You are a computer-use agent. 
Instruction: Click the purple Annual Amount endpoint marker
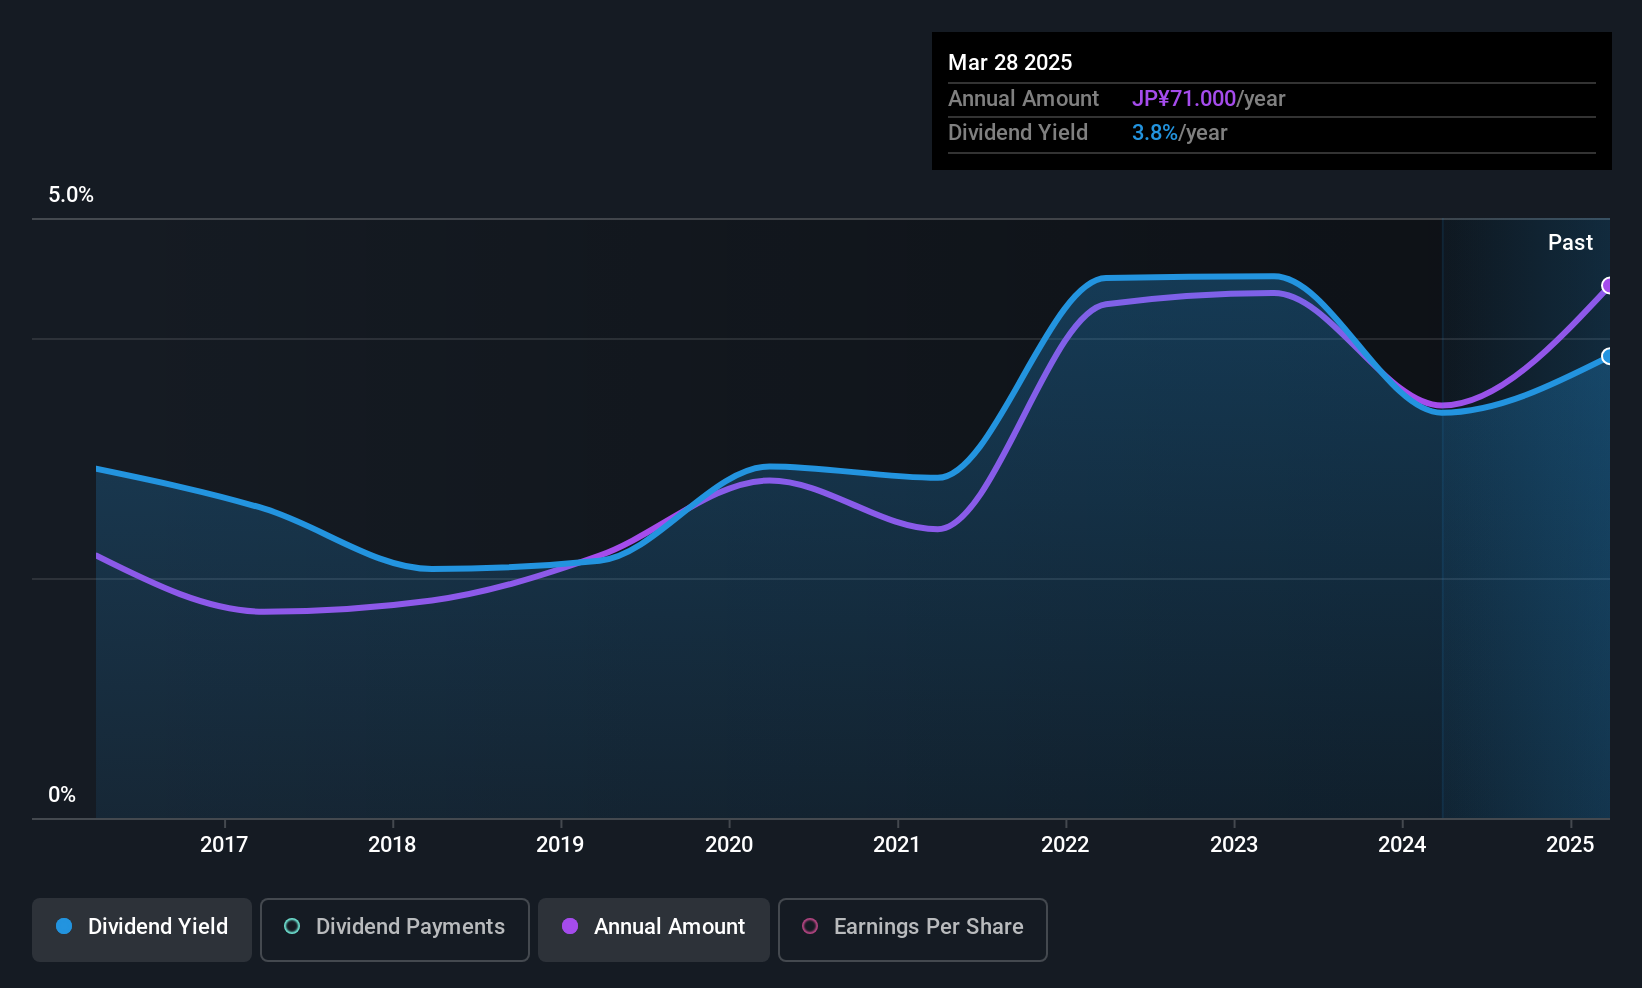click(x=1608, y=286)
